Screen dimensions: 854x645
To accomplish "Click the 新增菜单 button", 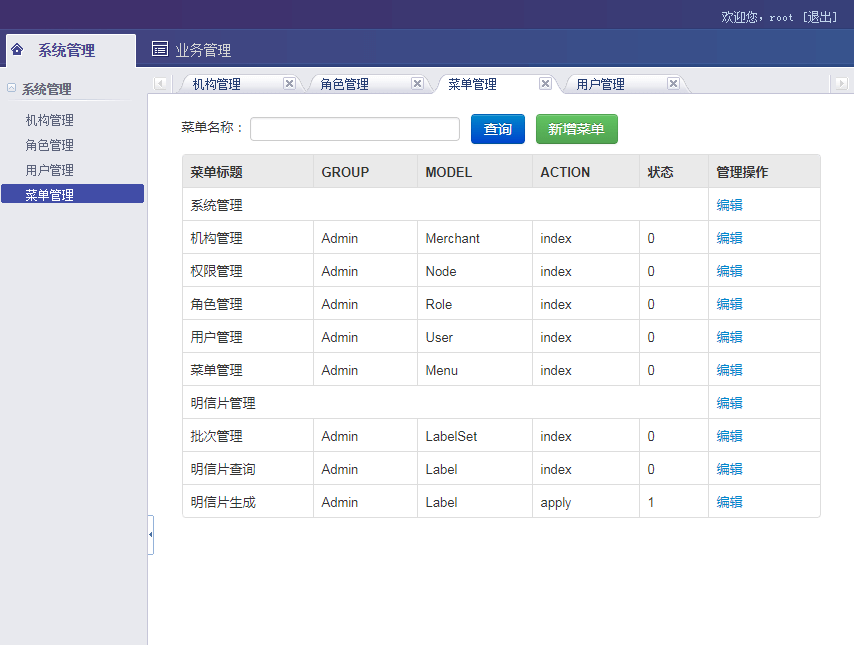I will click(576, 129).
